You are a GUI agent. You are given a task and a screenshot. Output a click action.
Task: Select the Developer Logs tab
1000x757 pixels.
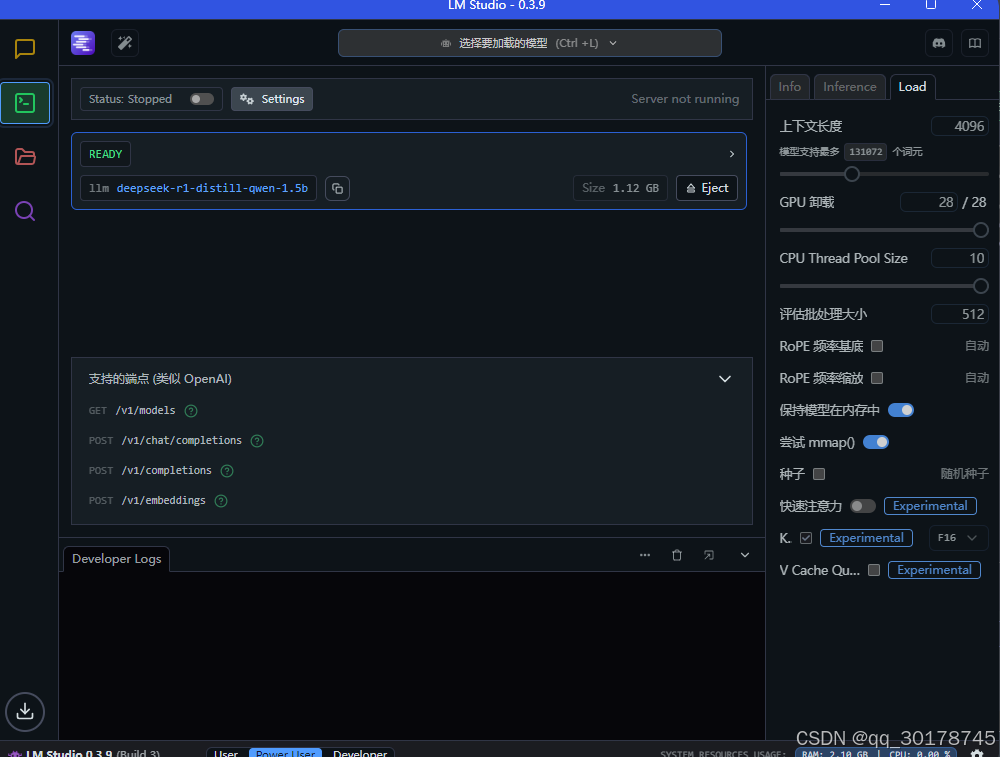(117, 559)
